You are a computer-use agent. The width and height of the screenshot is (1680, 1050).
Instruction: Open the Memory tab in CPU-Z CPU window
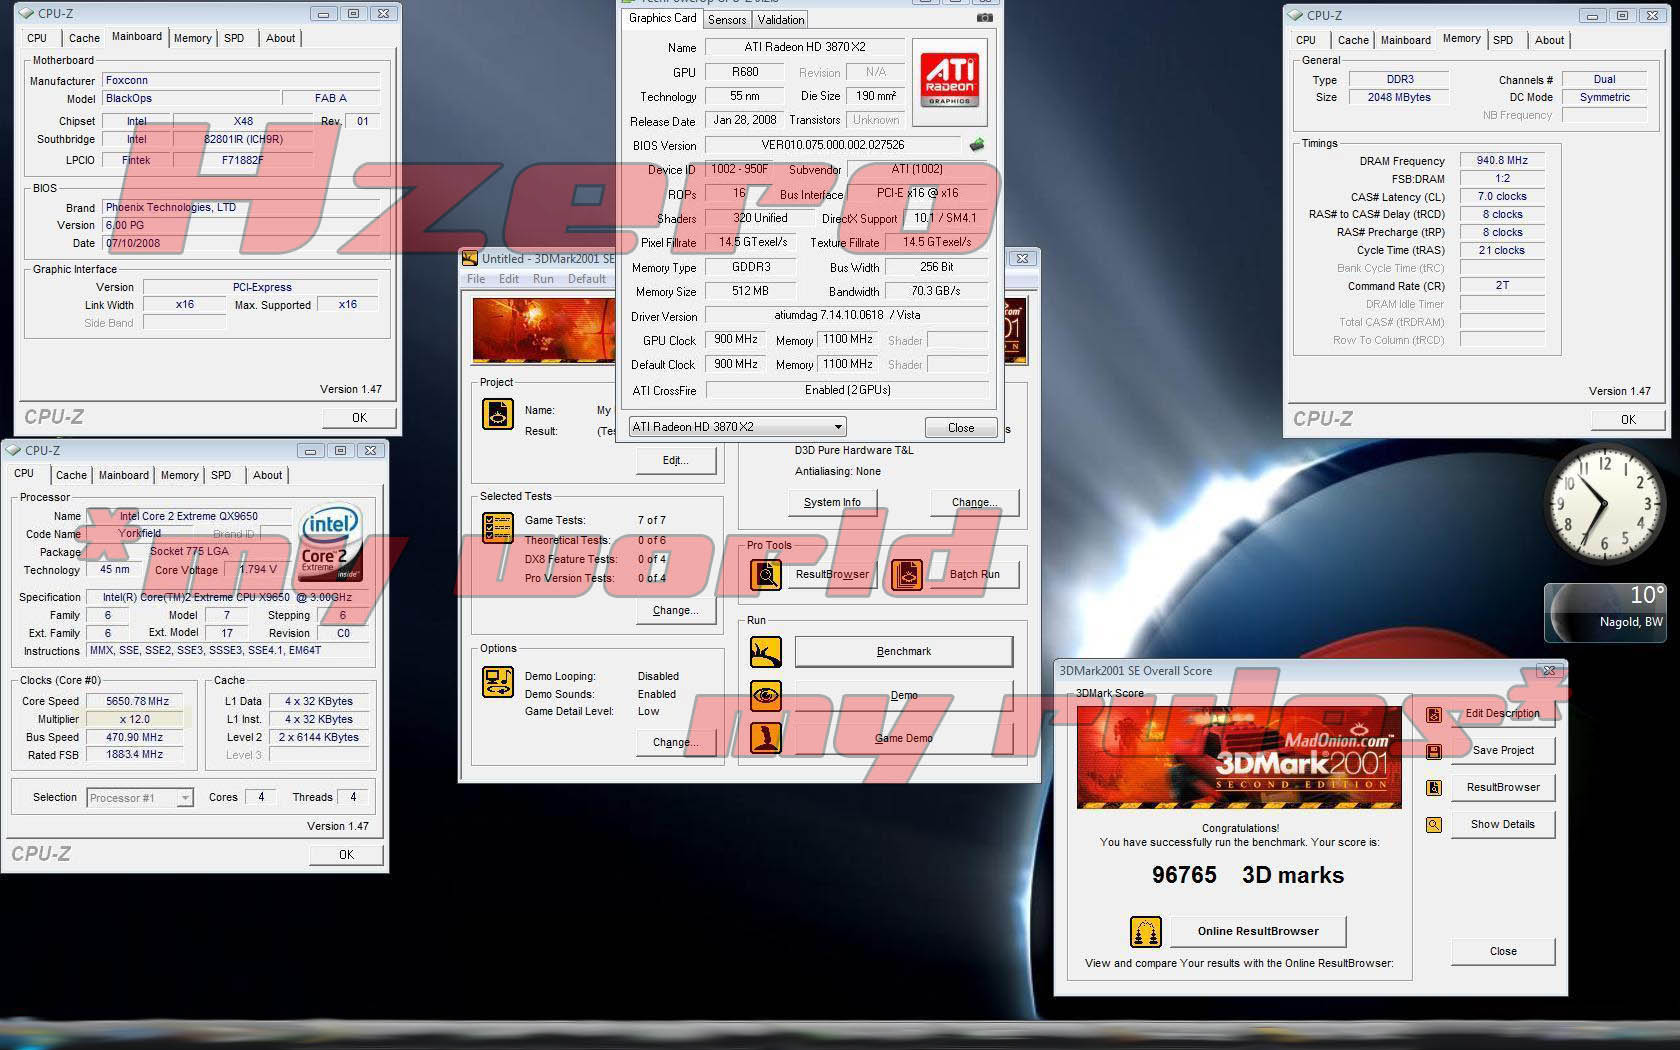(x=179, y=475)
